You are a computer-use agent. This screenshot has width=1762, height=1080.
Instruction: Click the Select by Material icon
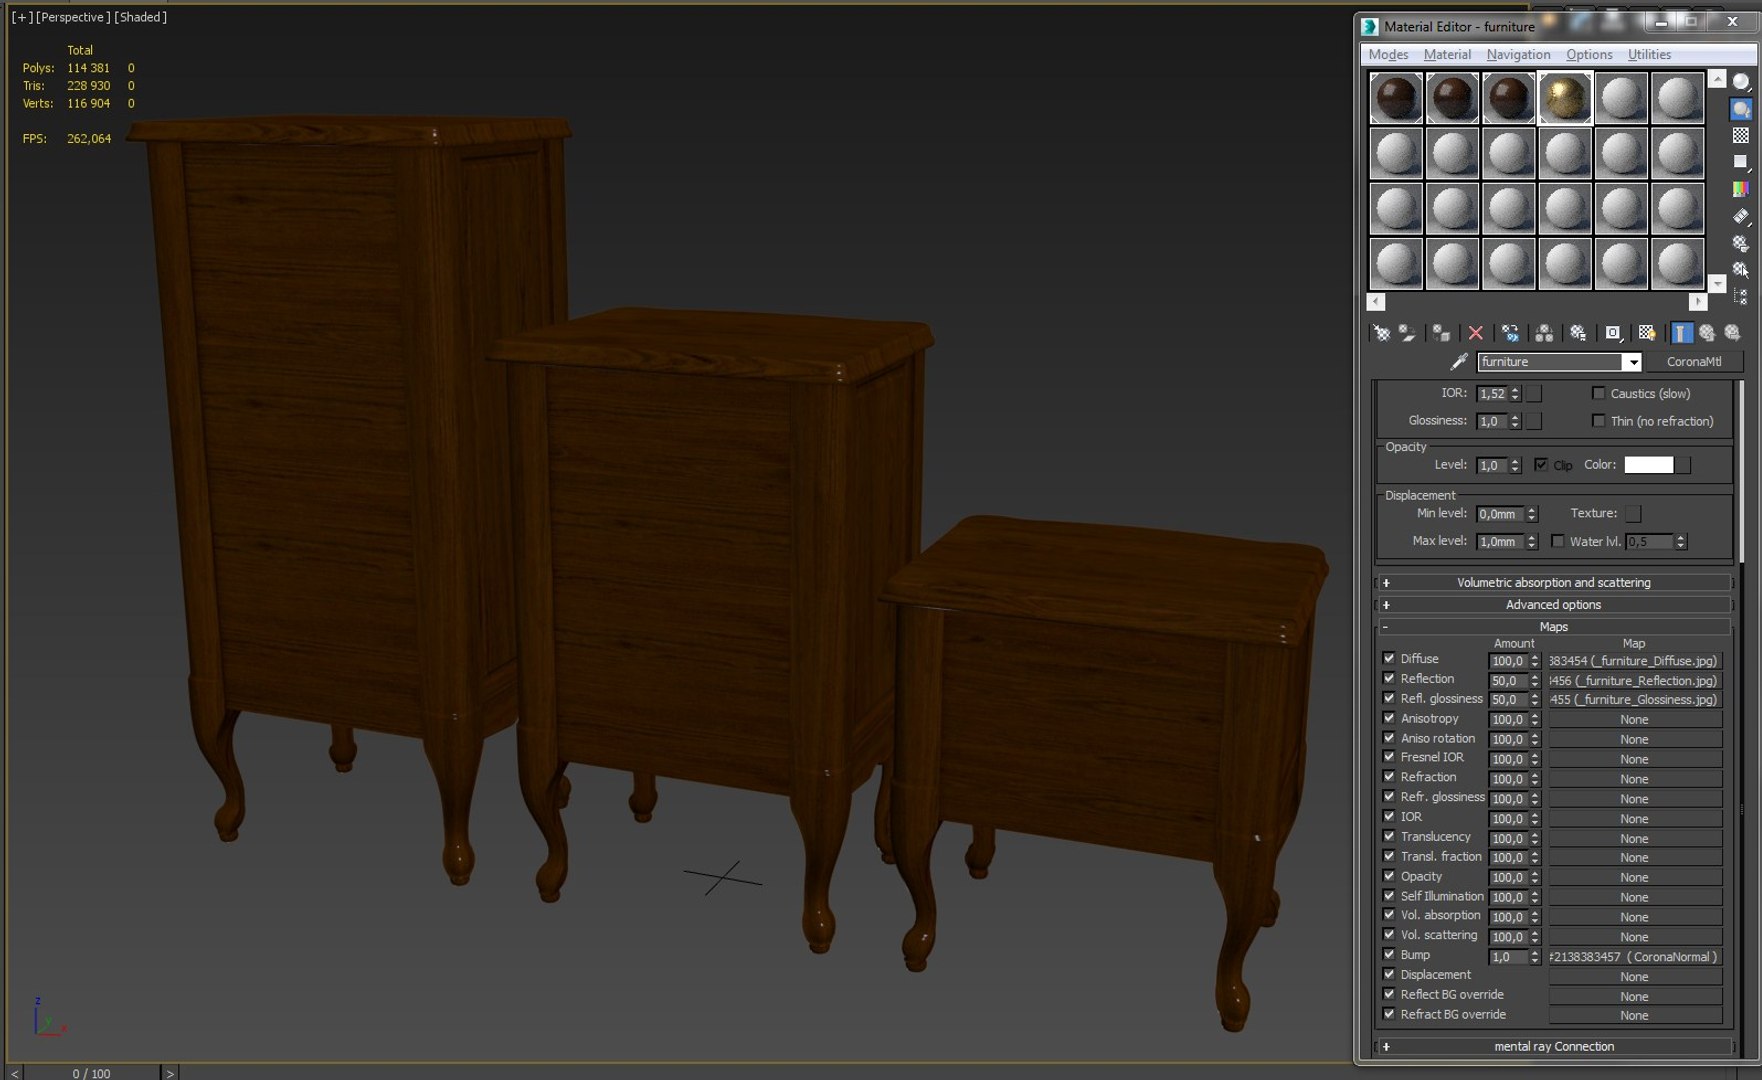pos(1741,269)
